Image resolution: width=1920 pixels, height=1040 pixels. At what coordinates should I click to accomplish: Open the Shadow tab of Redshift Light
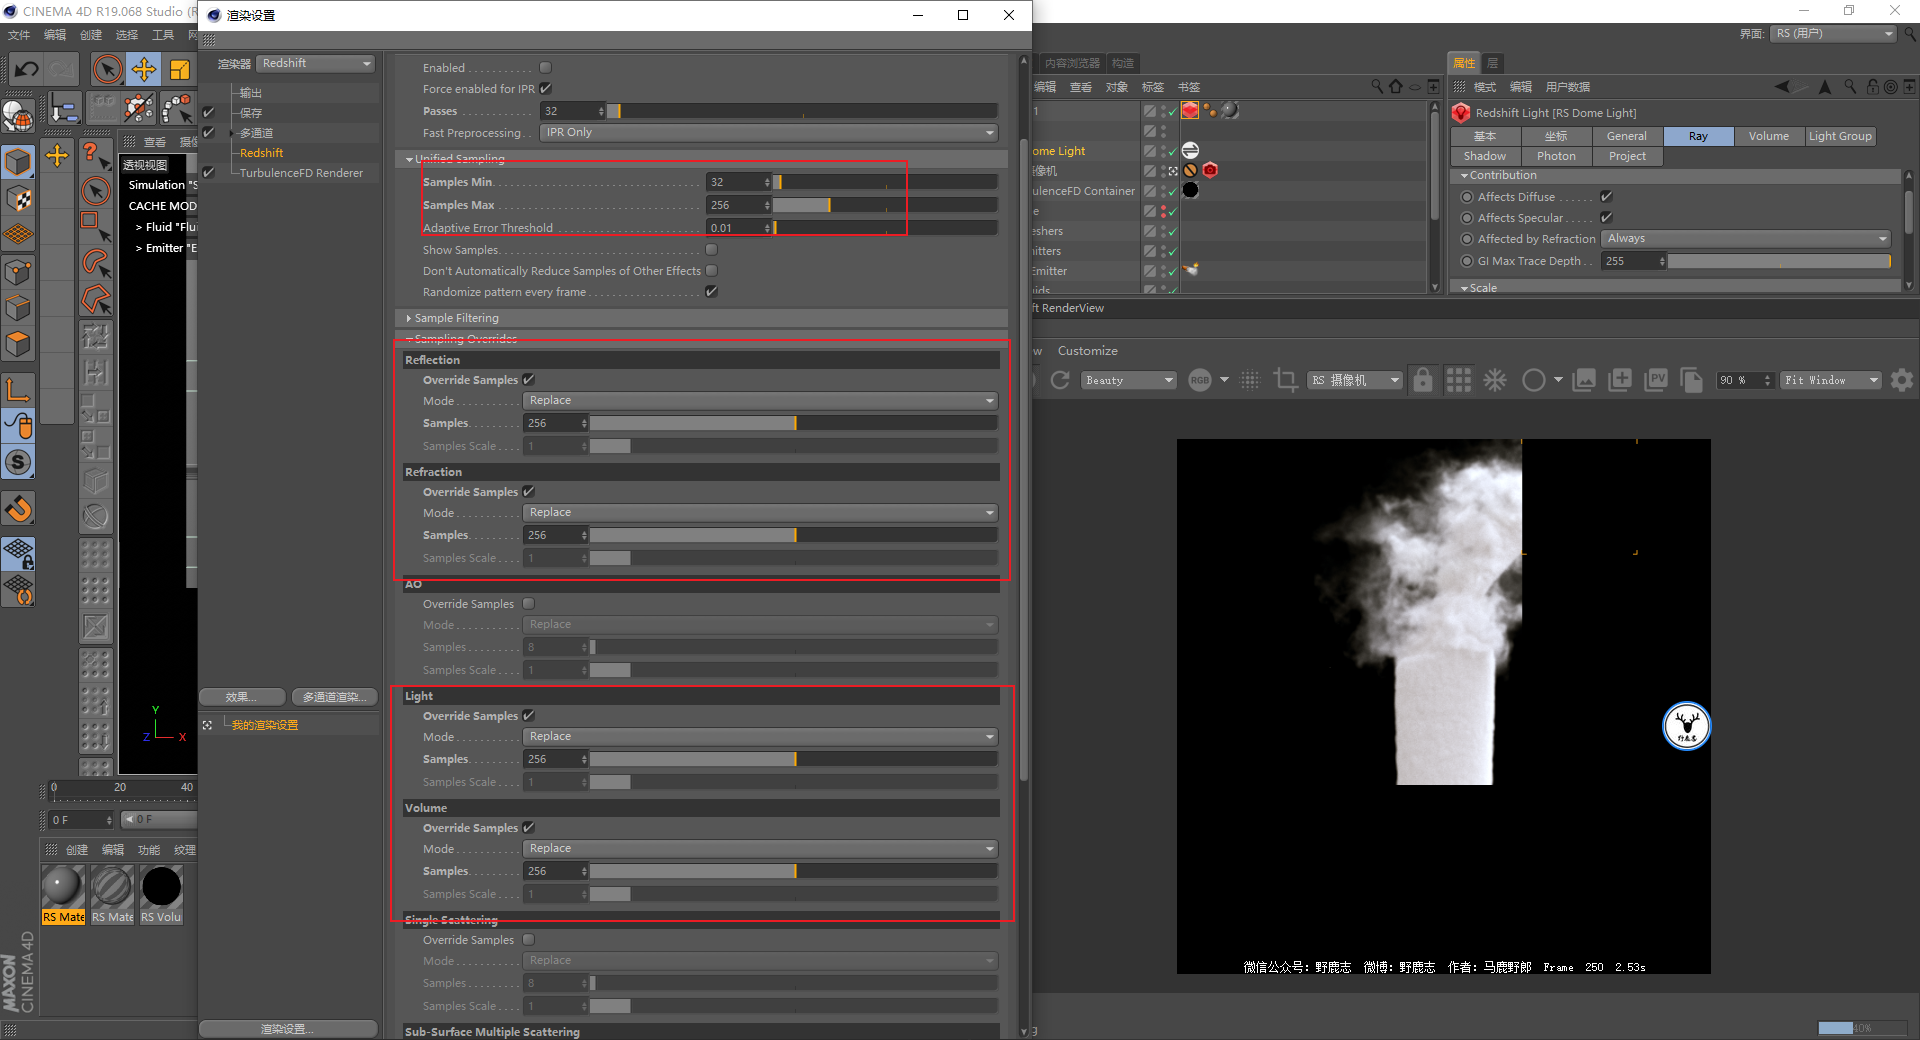1485,156
